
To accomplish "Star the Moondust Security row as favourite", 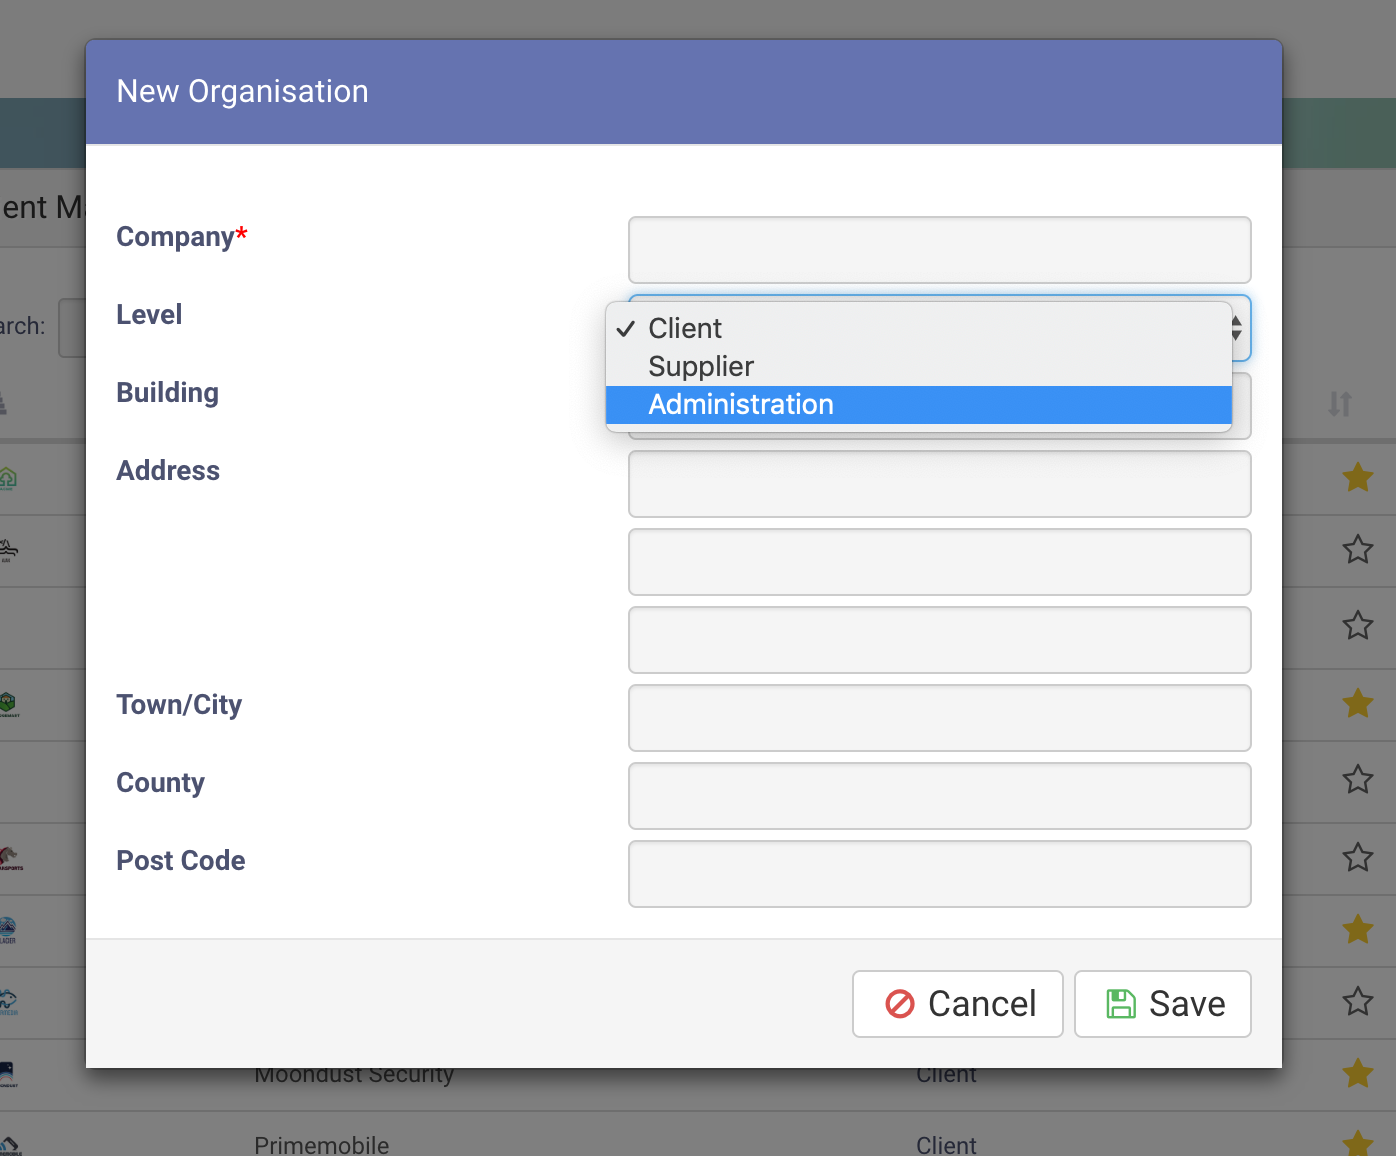I will coord(1357,1072).
